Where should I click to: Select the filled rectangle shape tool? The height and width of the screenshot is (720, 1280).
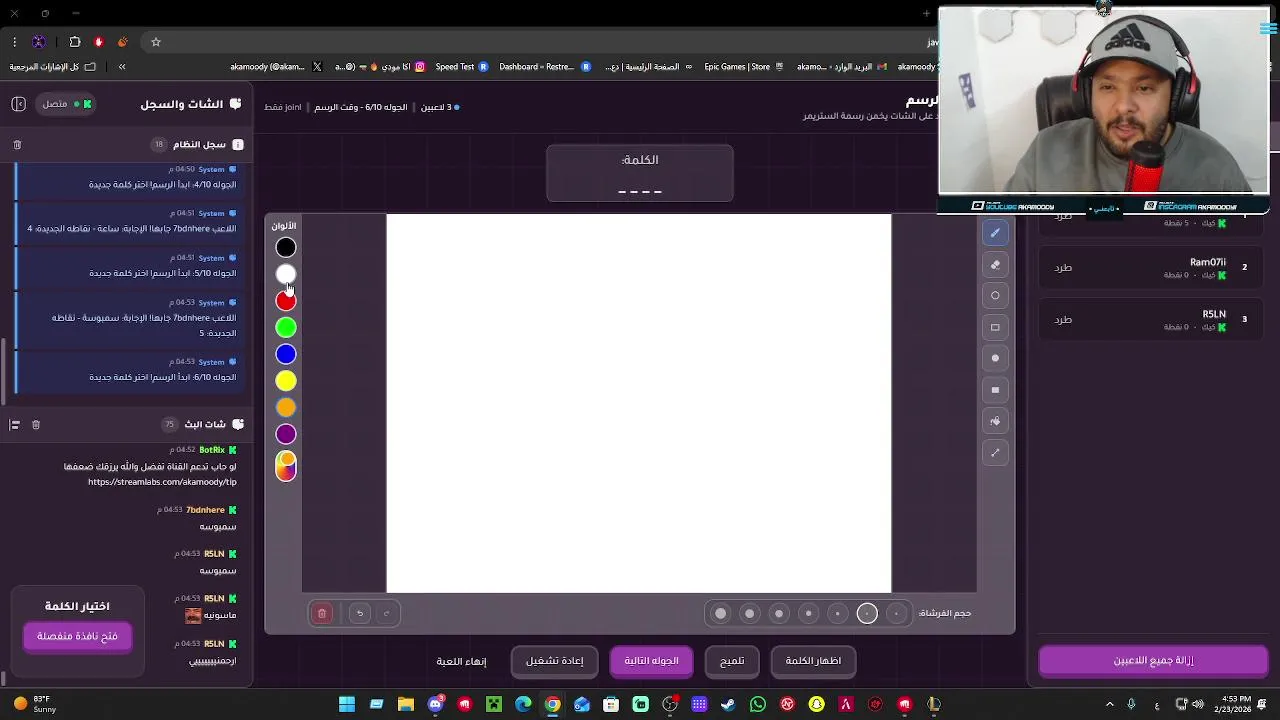(995, 390)
